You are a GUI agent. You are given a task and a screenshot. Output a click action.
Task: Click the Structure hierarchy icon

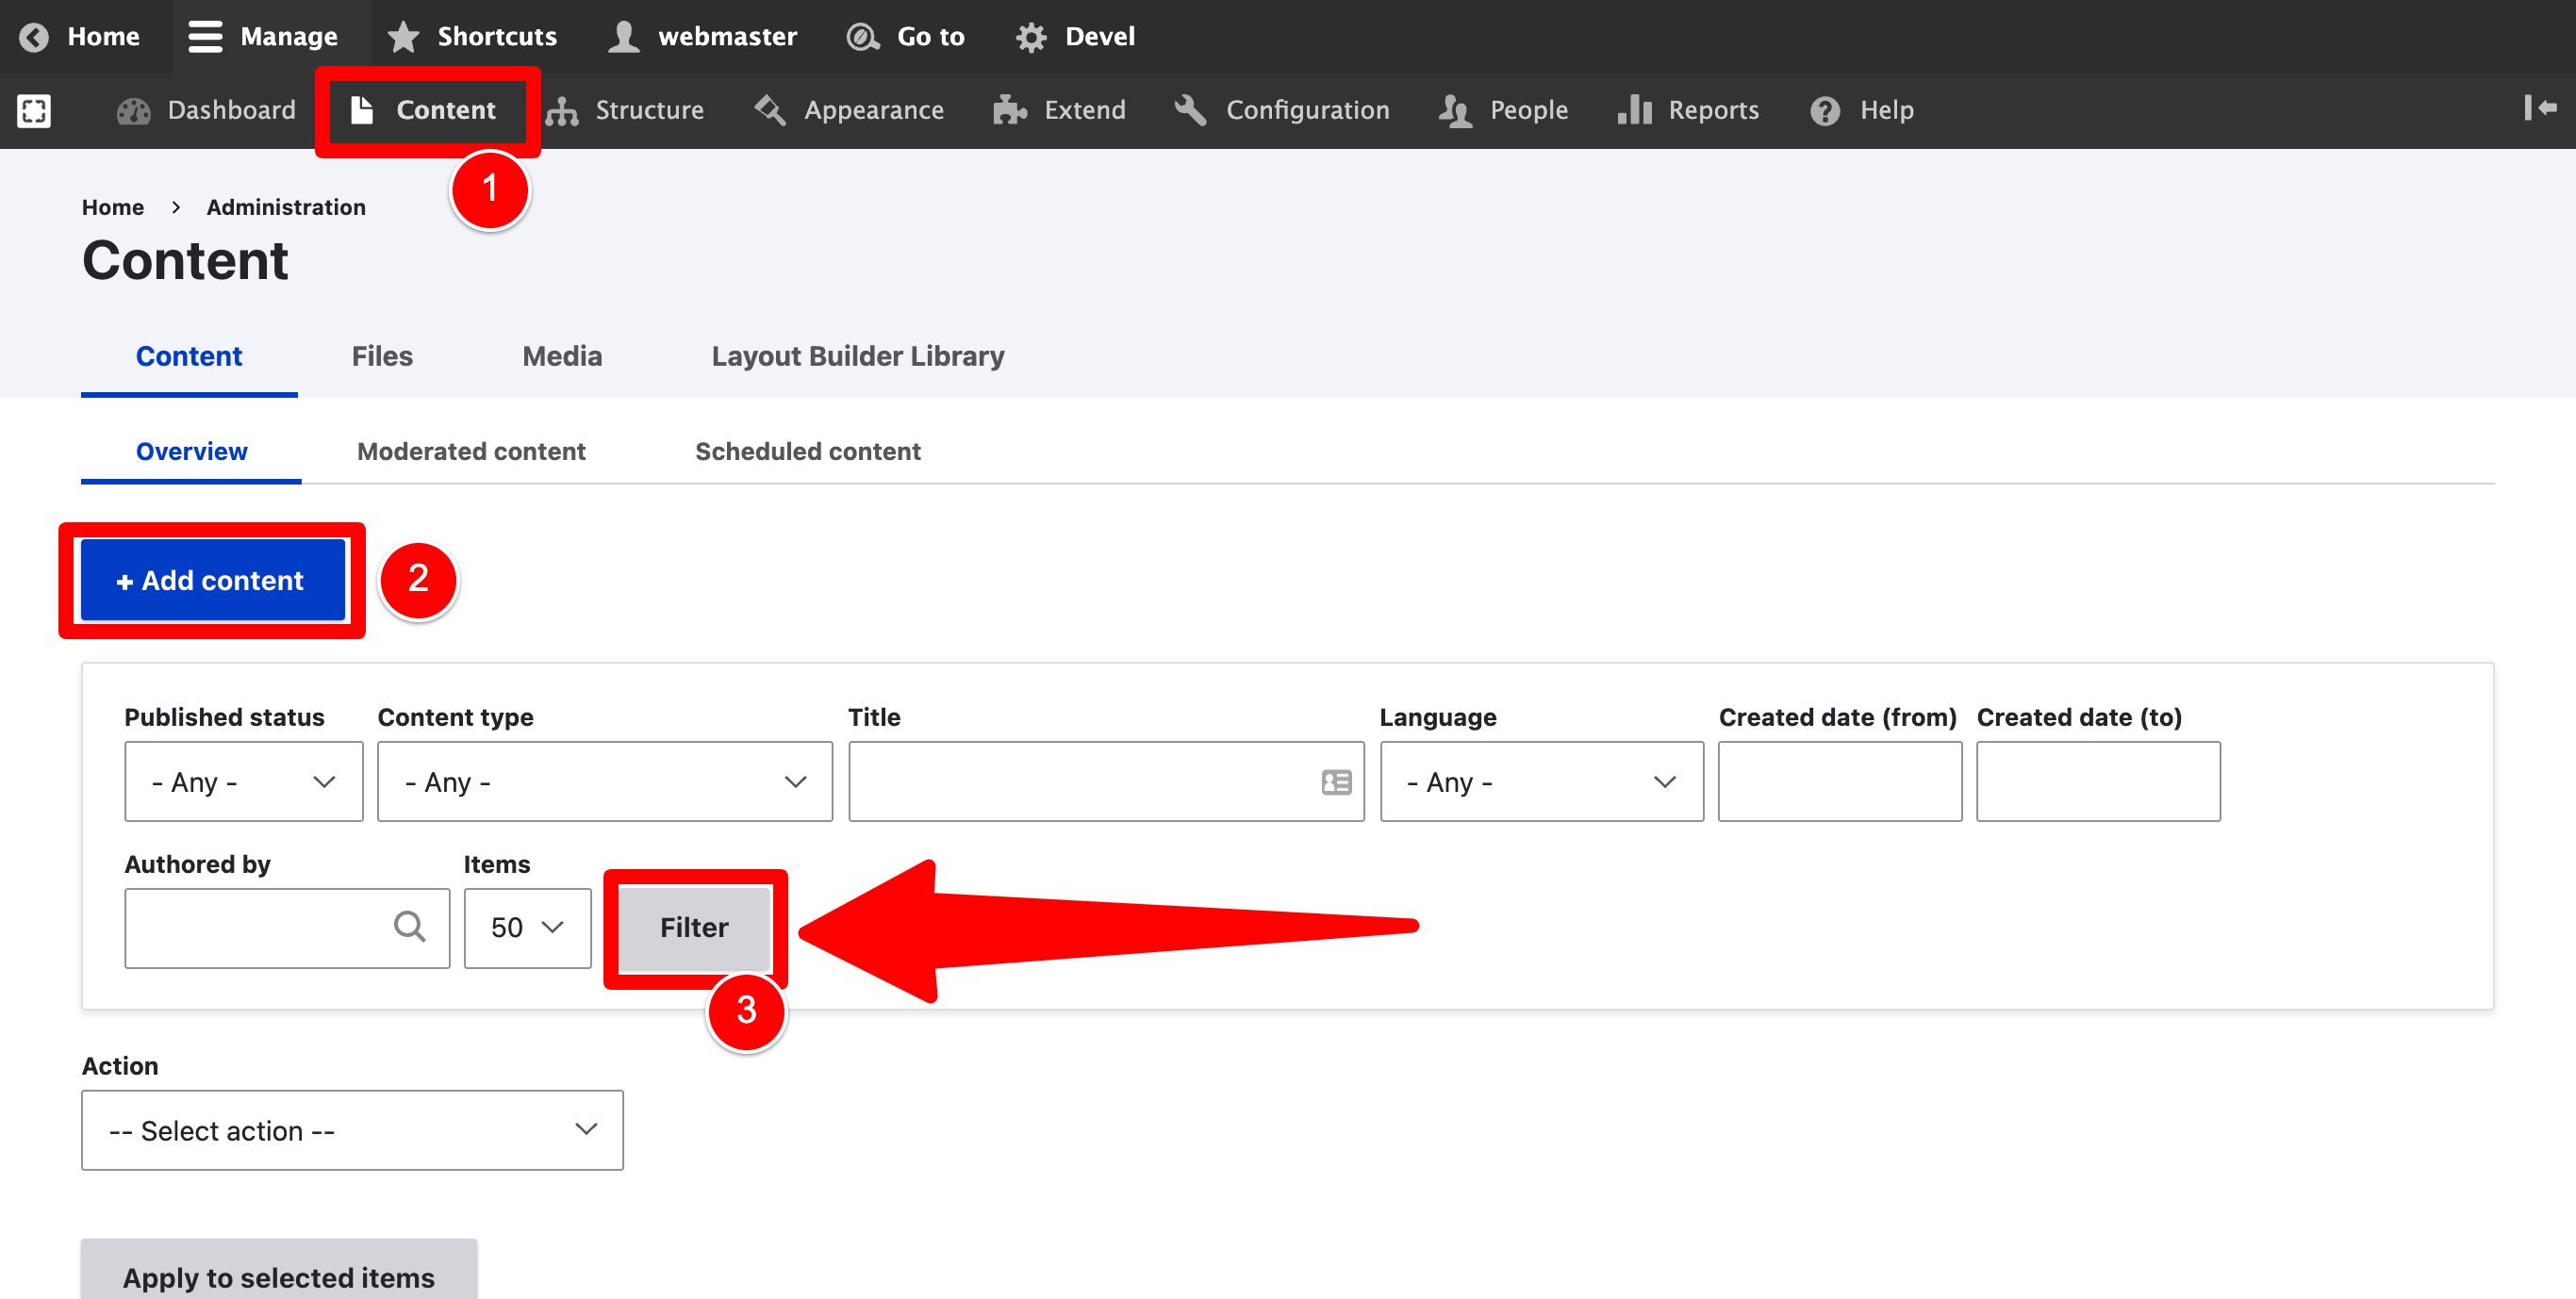tap(562, 110)
